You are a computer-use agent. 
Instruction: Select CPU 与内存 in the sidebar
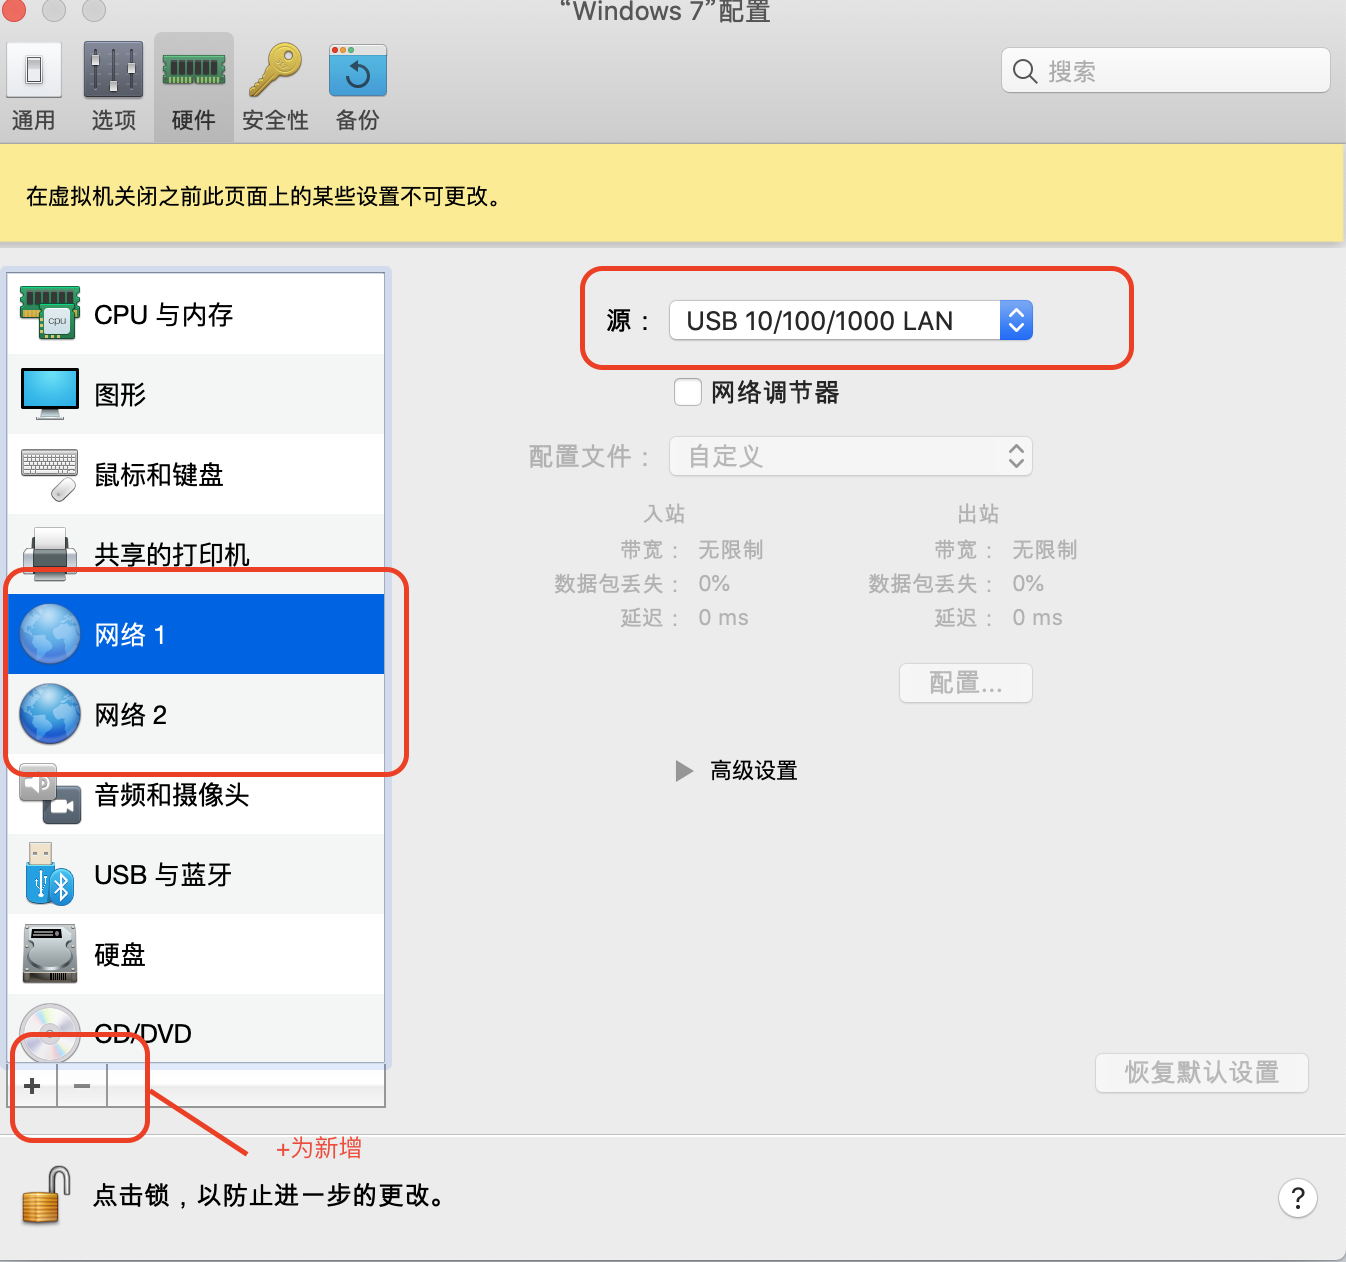pyautogui.click(x=196, y=314)
